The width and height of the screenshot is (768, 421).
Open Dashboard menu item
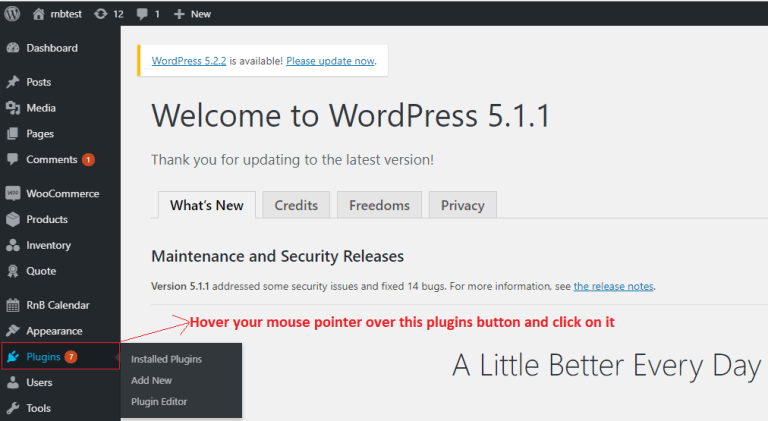(52, 48)
